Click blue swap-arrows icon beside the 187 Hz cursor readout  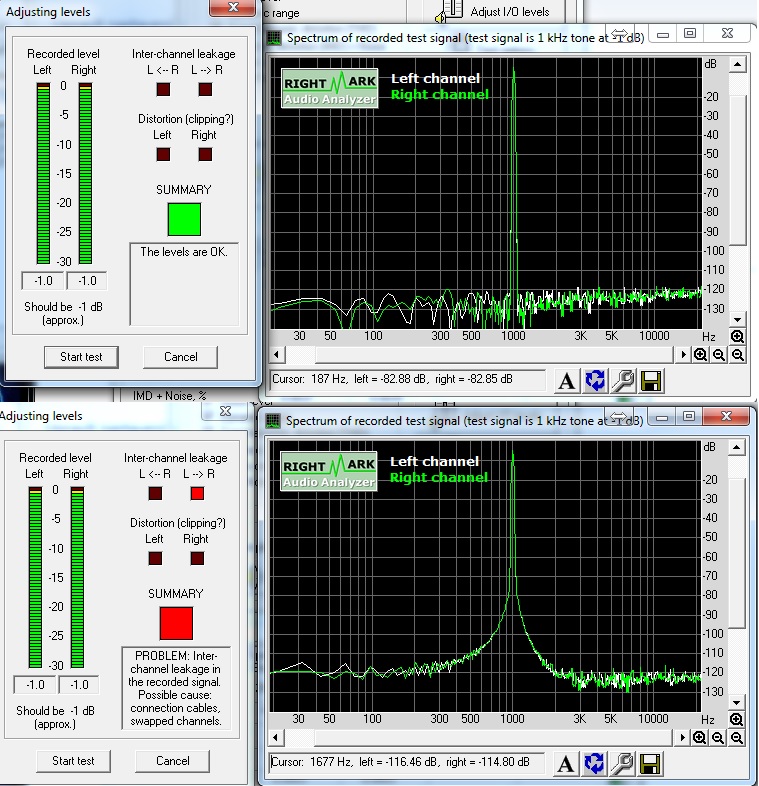pos(595,381)
